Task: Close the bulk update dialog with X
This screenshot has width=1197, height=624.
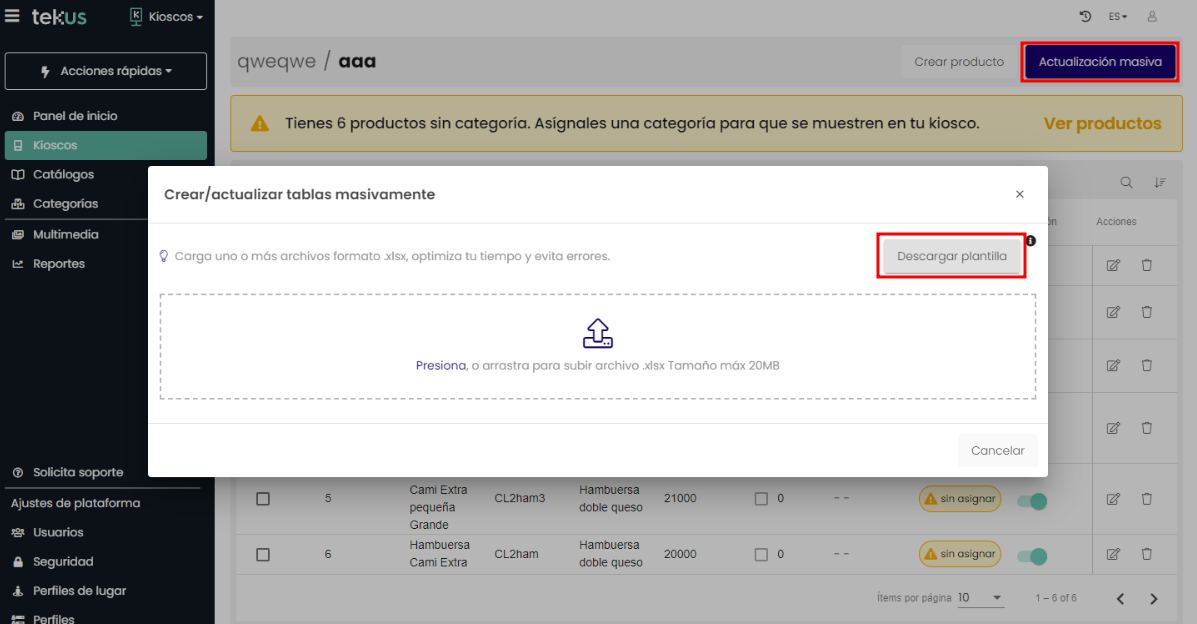Action: pos(1019,195)
